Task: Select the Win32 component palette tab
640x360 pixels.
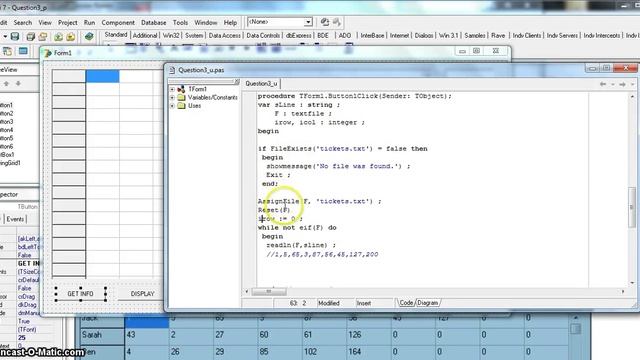Action: pos(171,36)
